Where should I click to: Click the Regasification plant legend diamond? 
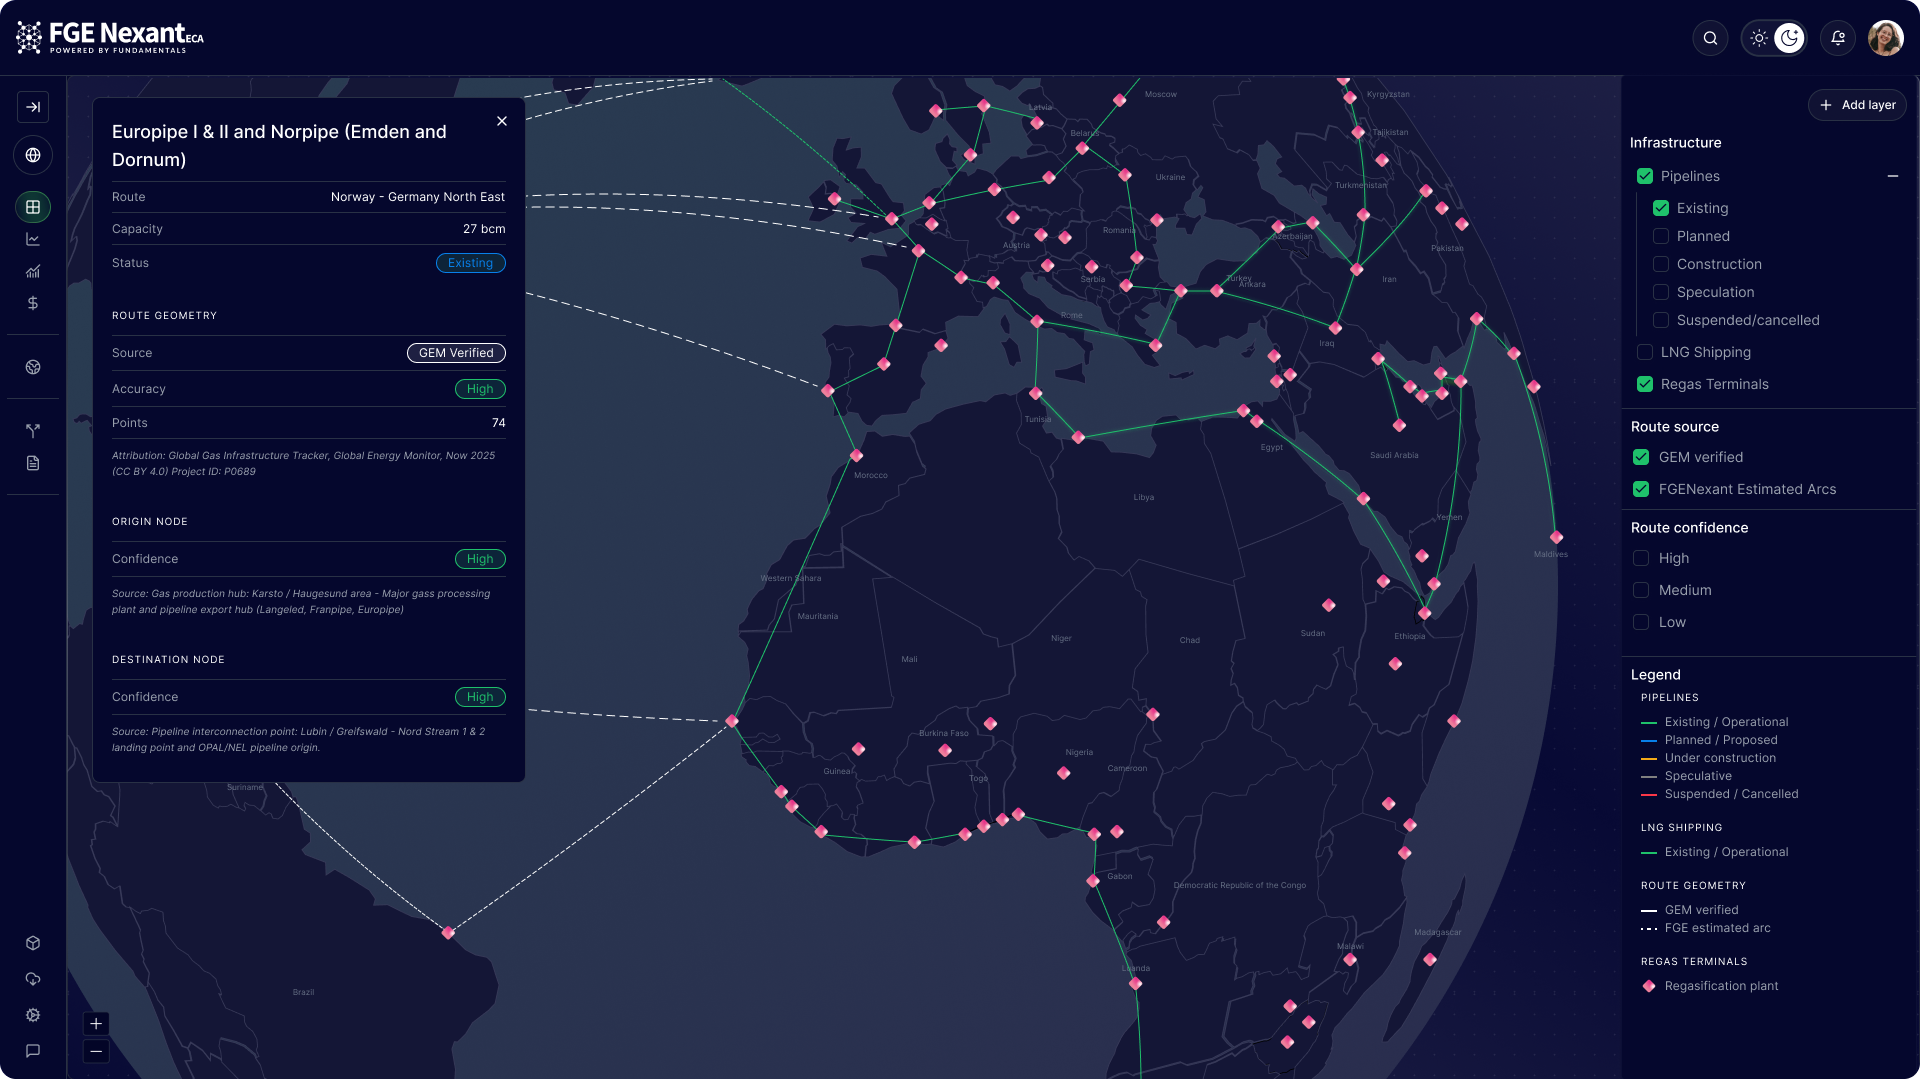[1649, 986]
